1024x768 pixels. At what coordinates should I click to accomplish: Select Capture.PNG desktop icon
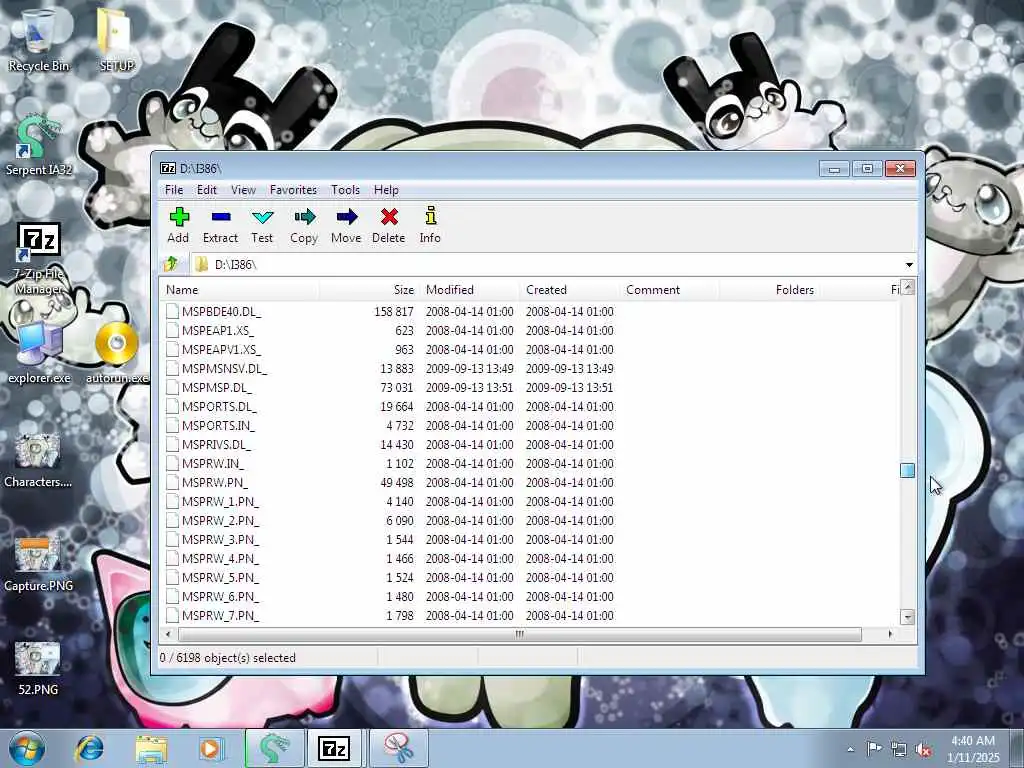(38, 563)
